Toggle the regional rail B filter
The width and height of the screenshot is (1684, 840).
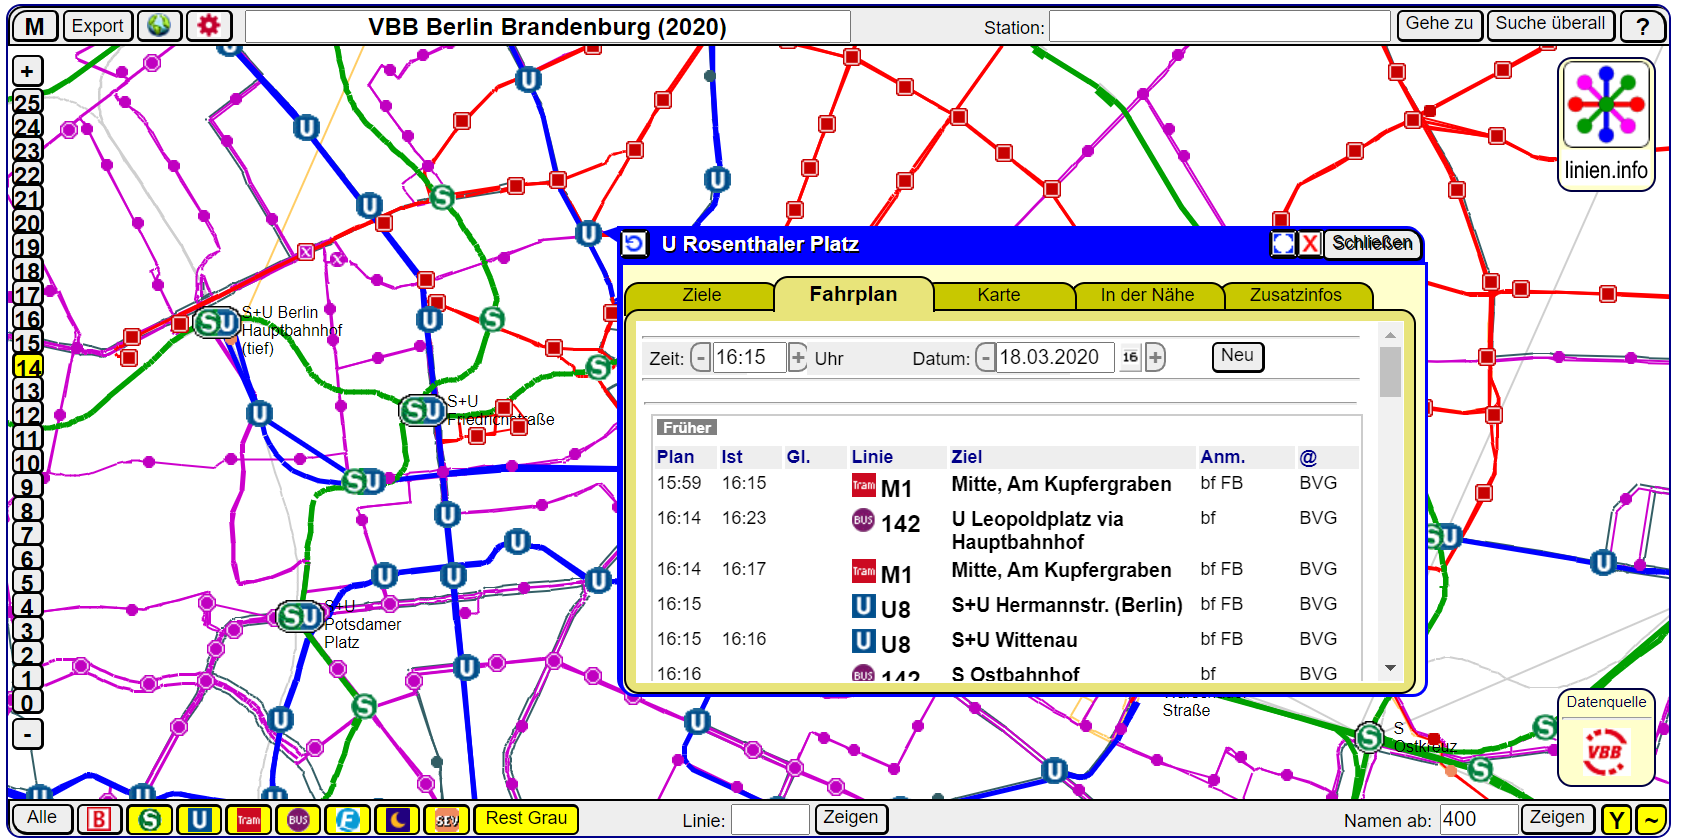pos(99,819)
